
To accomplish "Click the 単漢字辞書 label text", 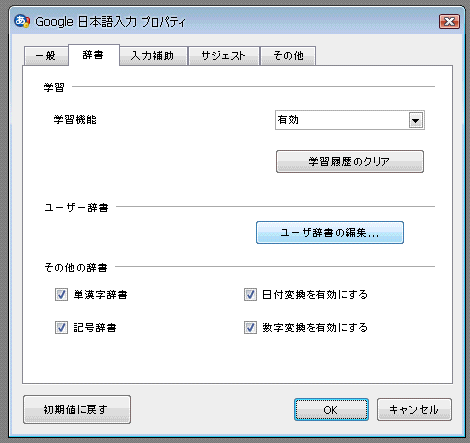I will (x=100, y=295).
